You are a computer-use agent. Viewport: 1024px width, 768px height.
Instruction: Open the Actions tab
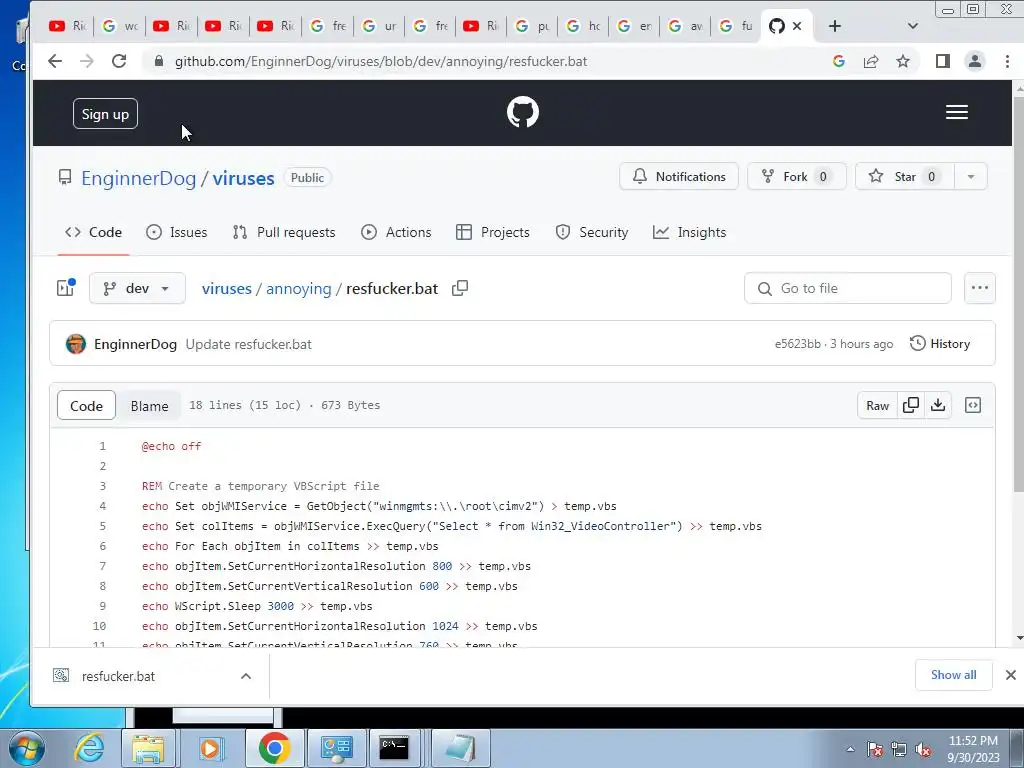tap(396, 232)
